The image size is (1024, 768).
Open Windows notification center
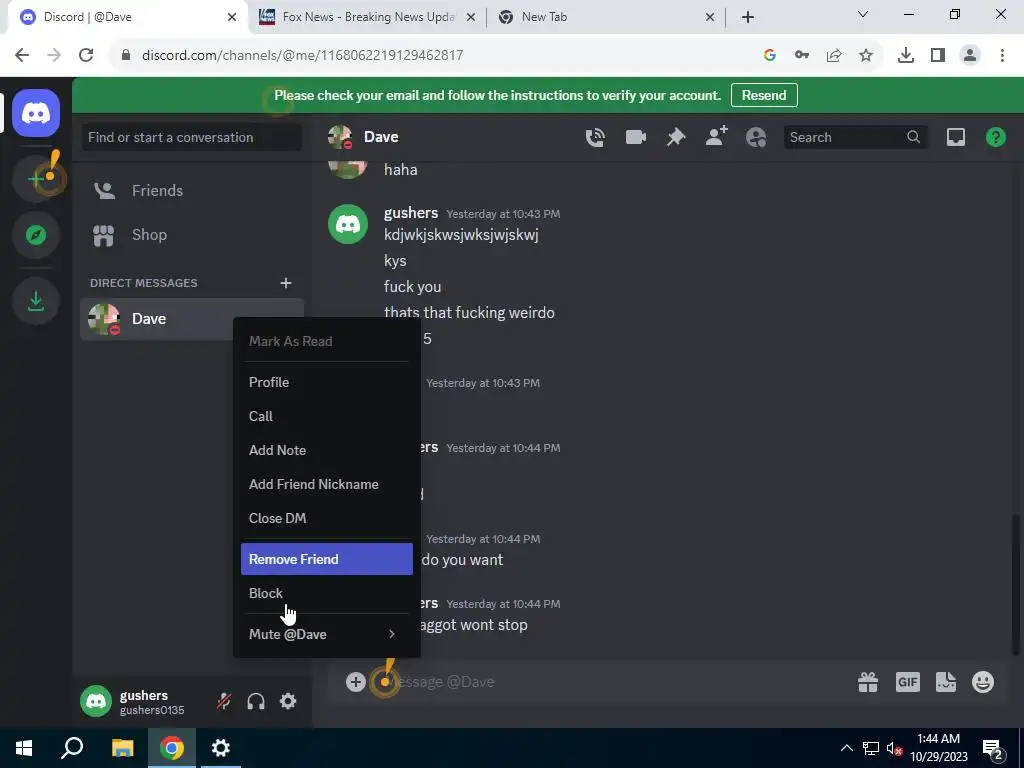coord(992,748)
